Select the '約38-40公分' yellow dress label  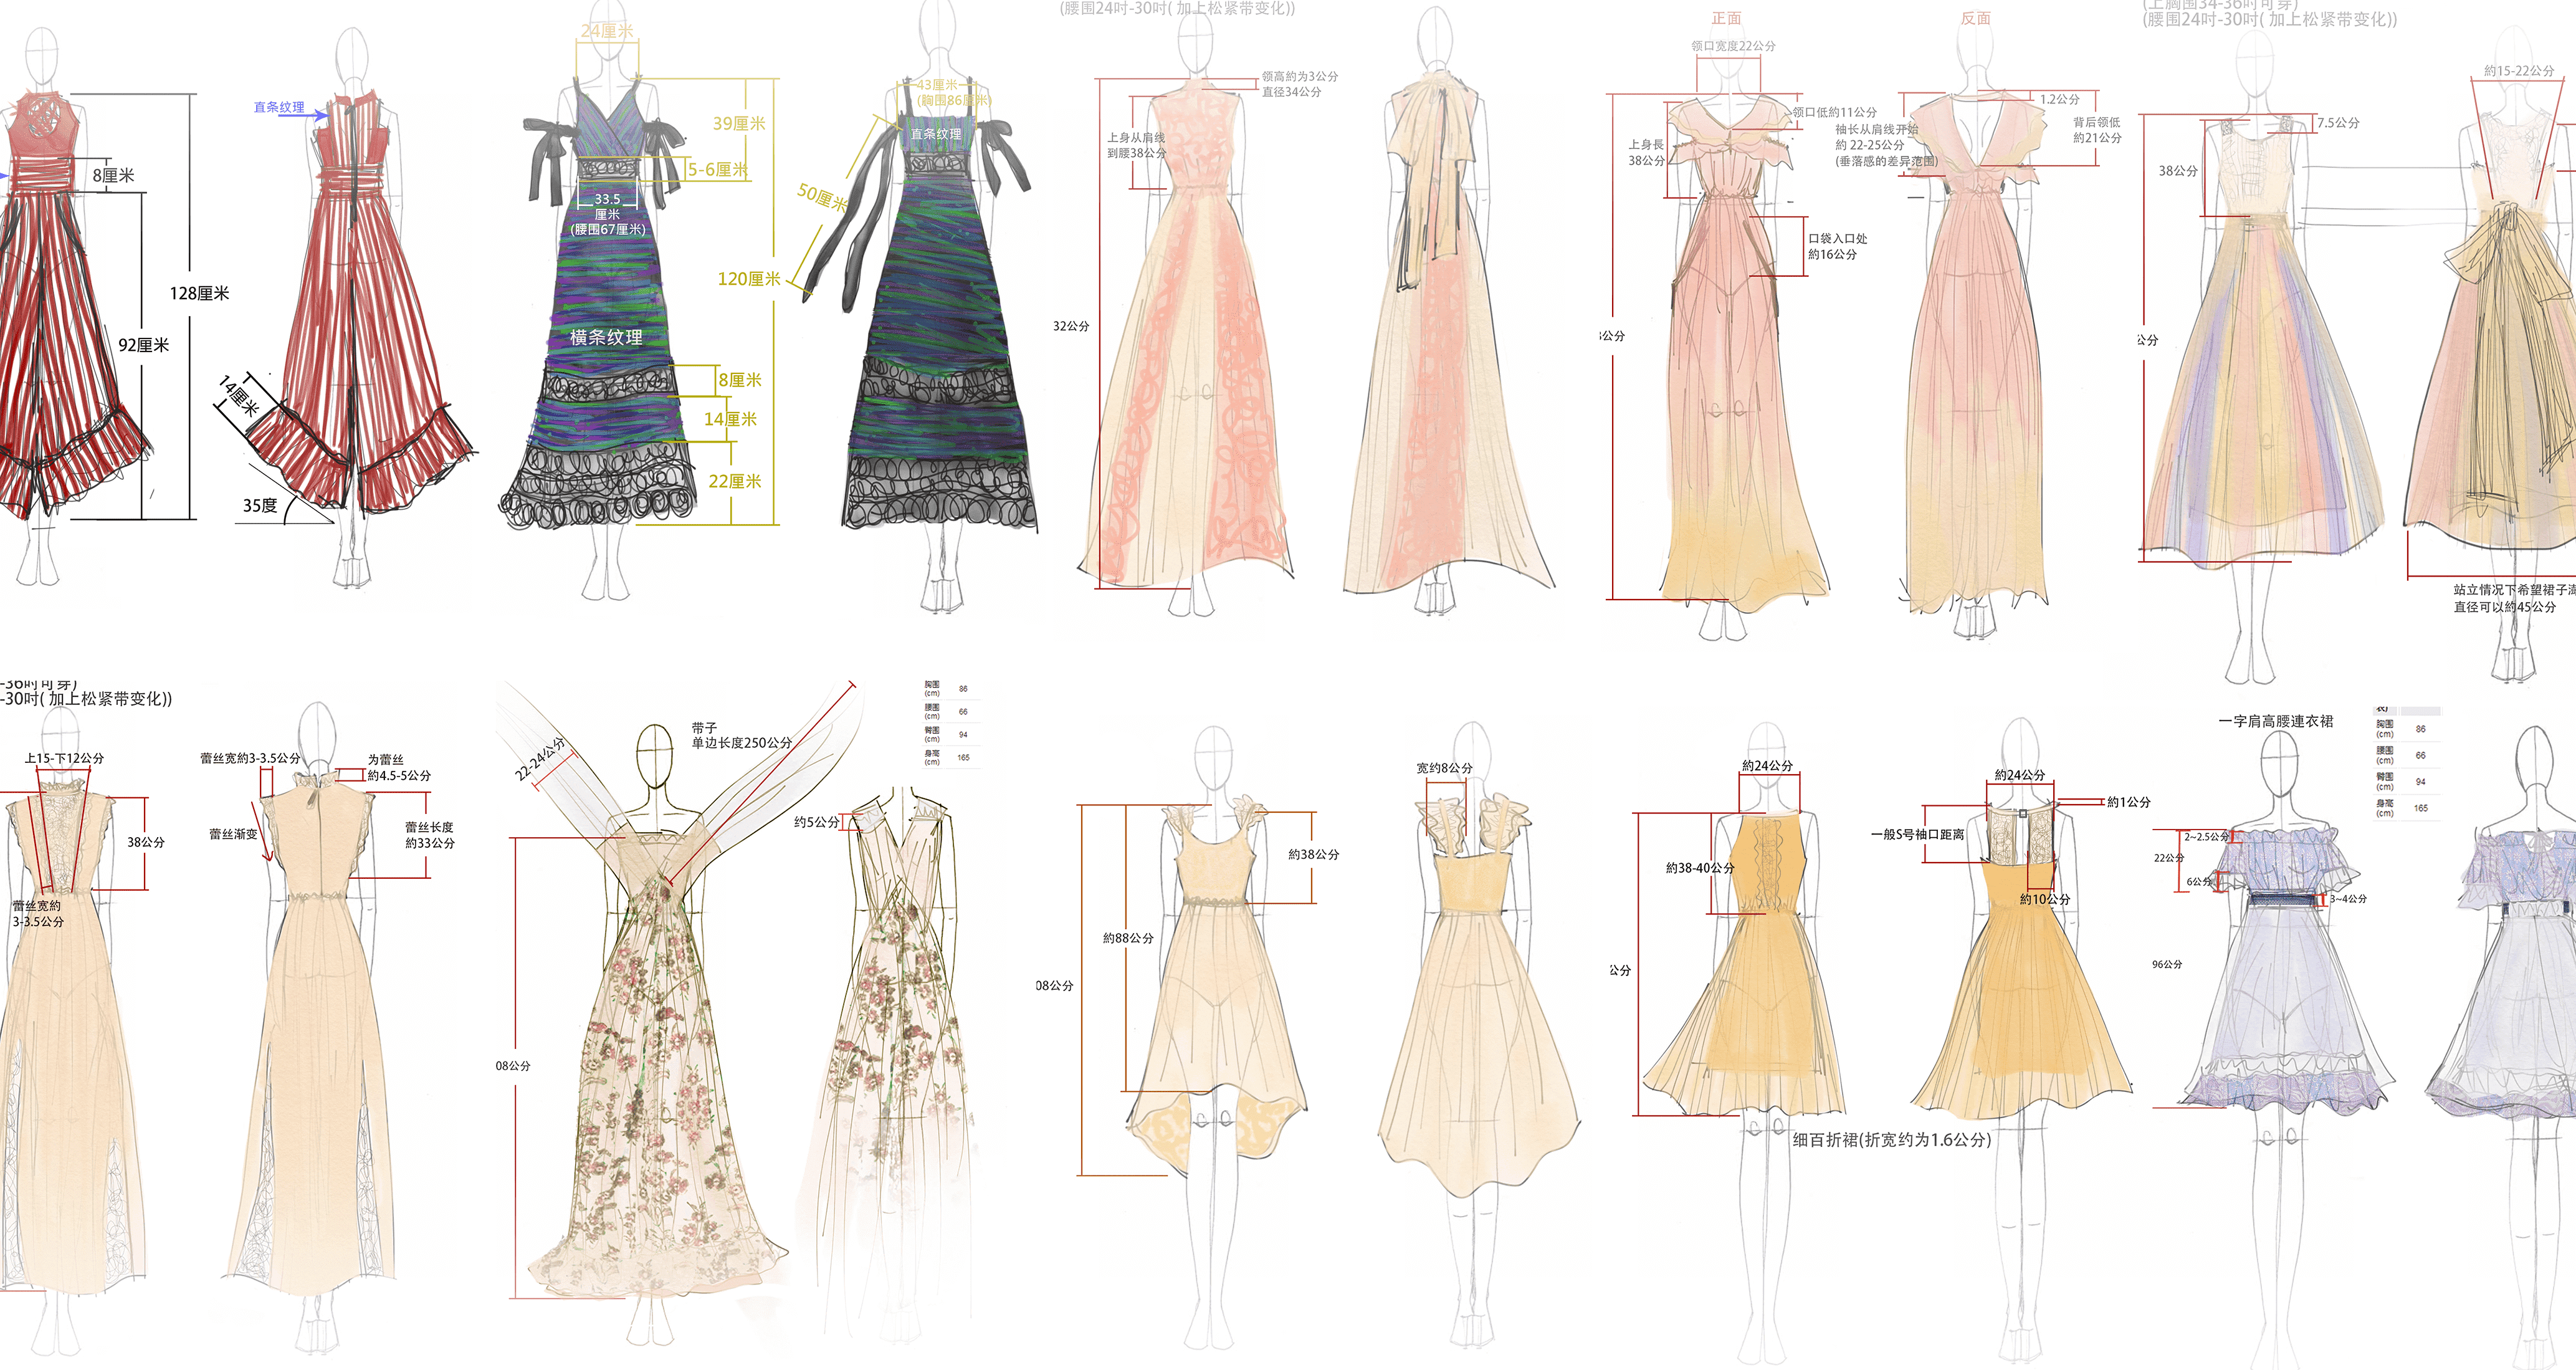coord(1699,868)
